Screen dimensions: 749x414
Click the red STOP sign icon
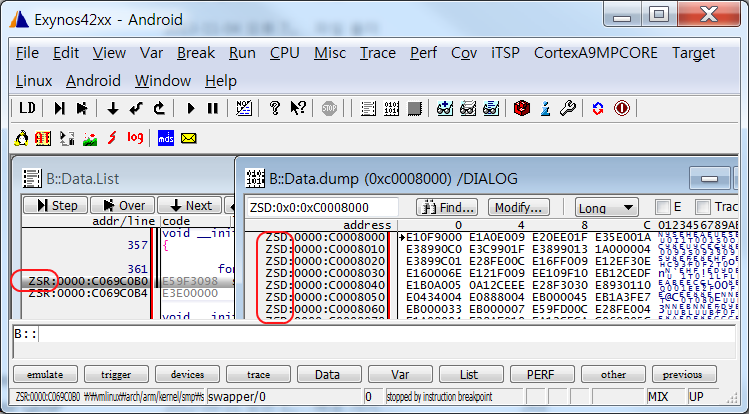[x=329, y=108]
